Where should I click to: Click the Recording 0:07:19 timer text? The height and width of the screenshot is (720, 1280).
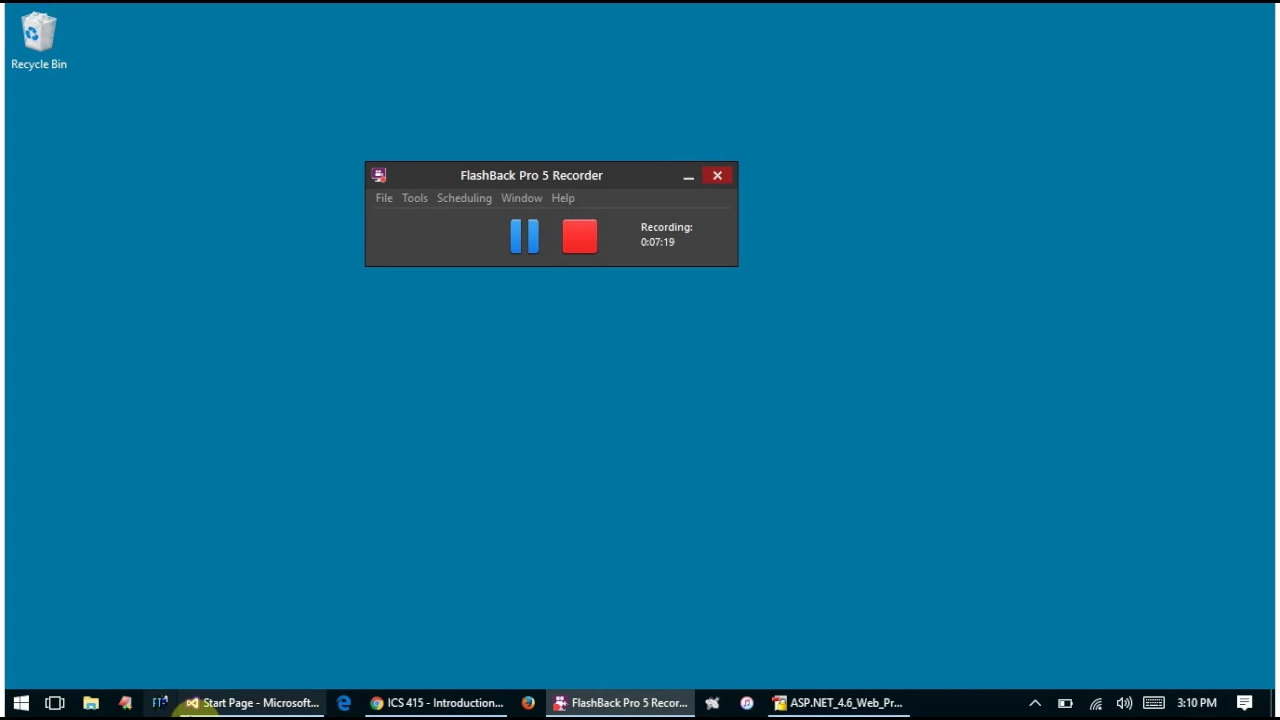[666, 234]
